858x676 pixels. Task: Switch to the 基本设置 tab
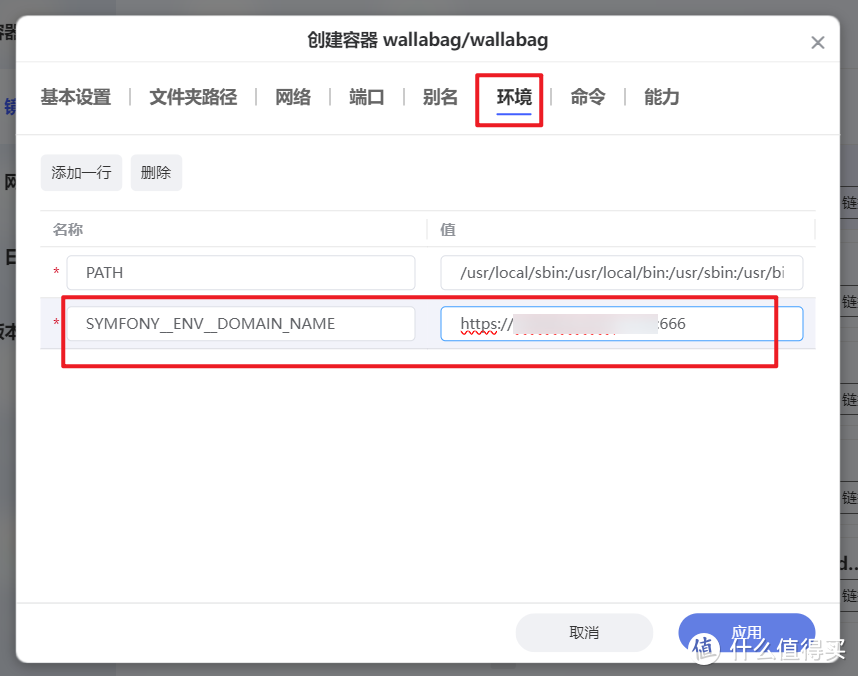(x=75, y=97)
